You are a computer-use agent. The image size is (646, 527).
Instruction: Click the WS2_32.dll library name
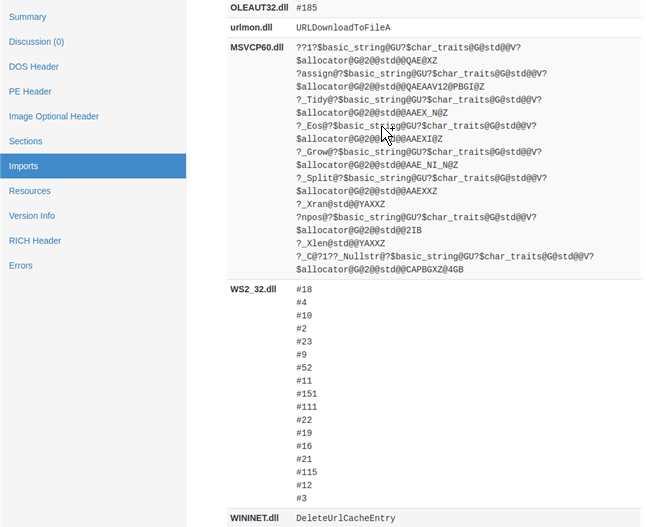click(253, 289)
